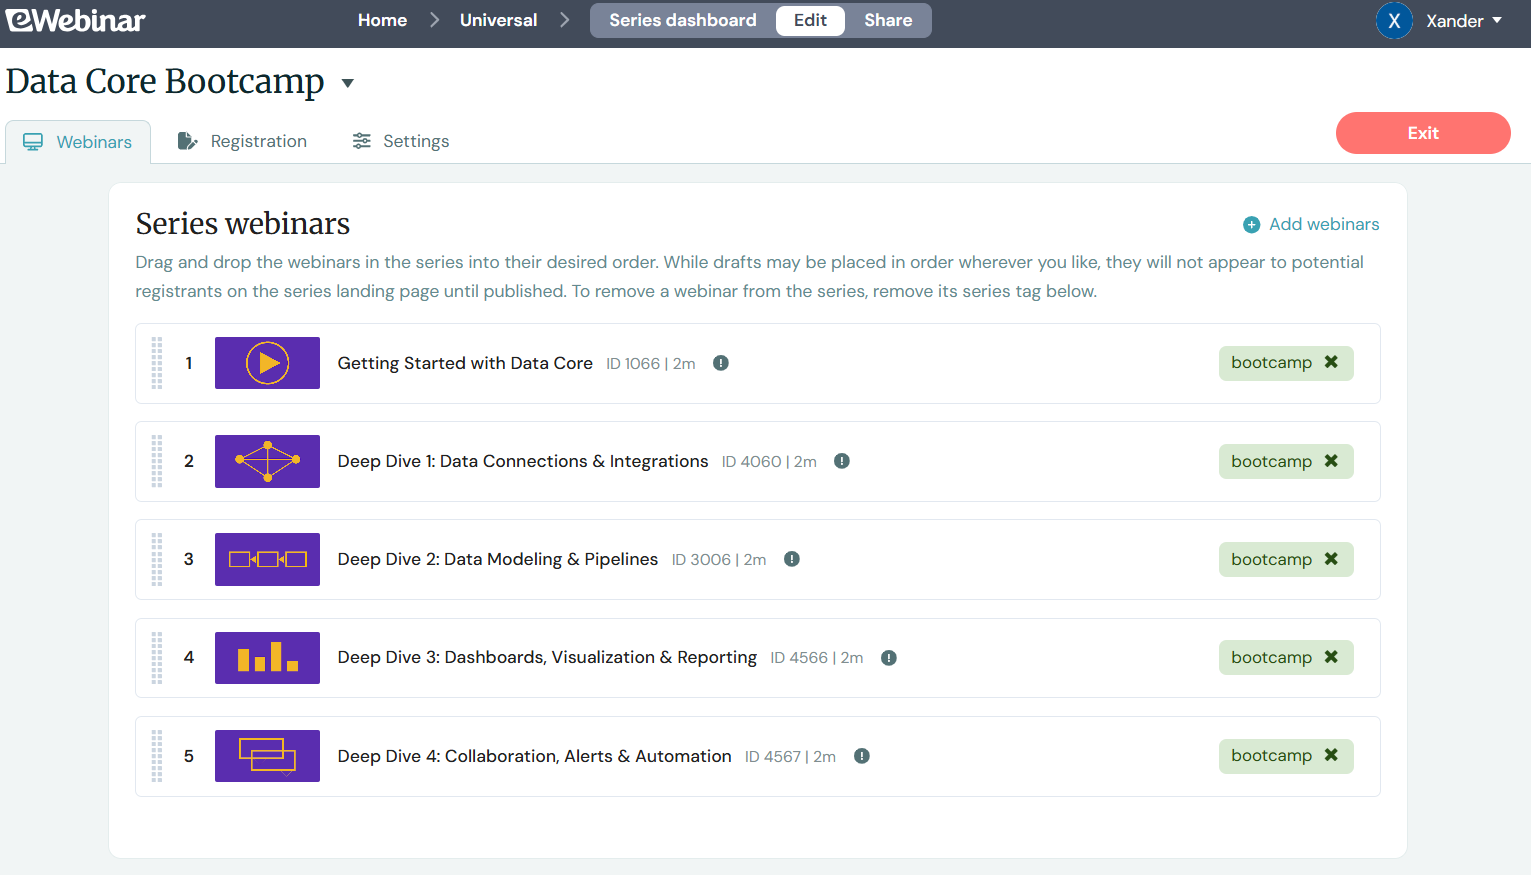Switch to the Settings tab
This screenshot has height=875, width=1531.
pyautogui.click(x=401, y=141)
